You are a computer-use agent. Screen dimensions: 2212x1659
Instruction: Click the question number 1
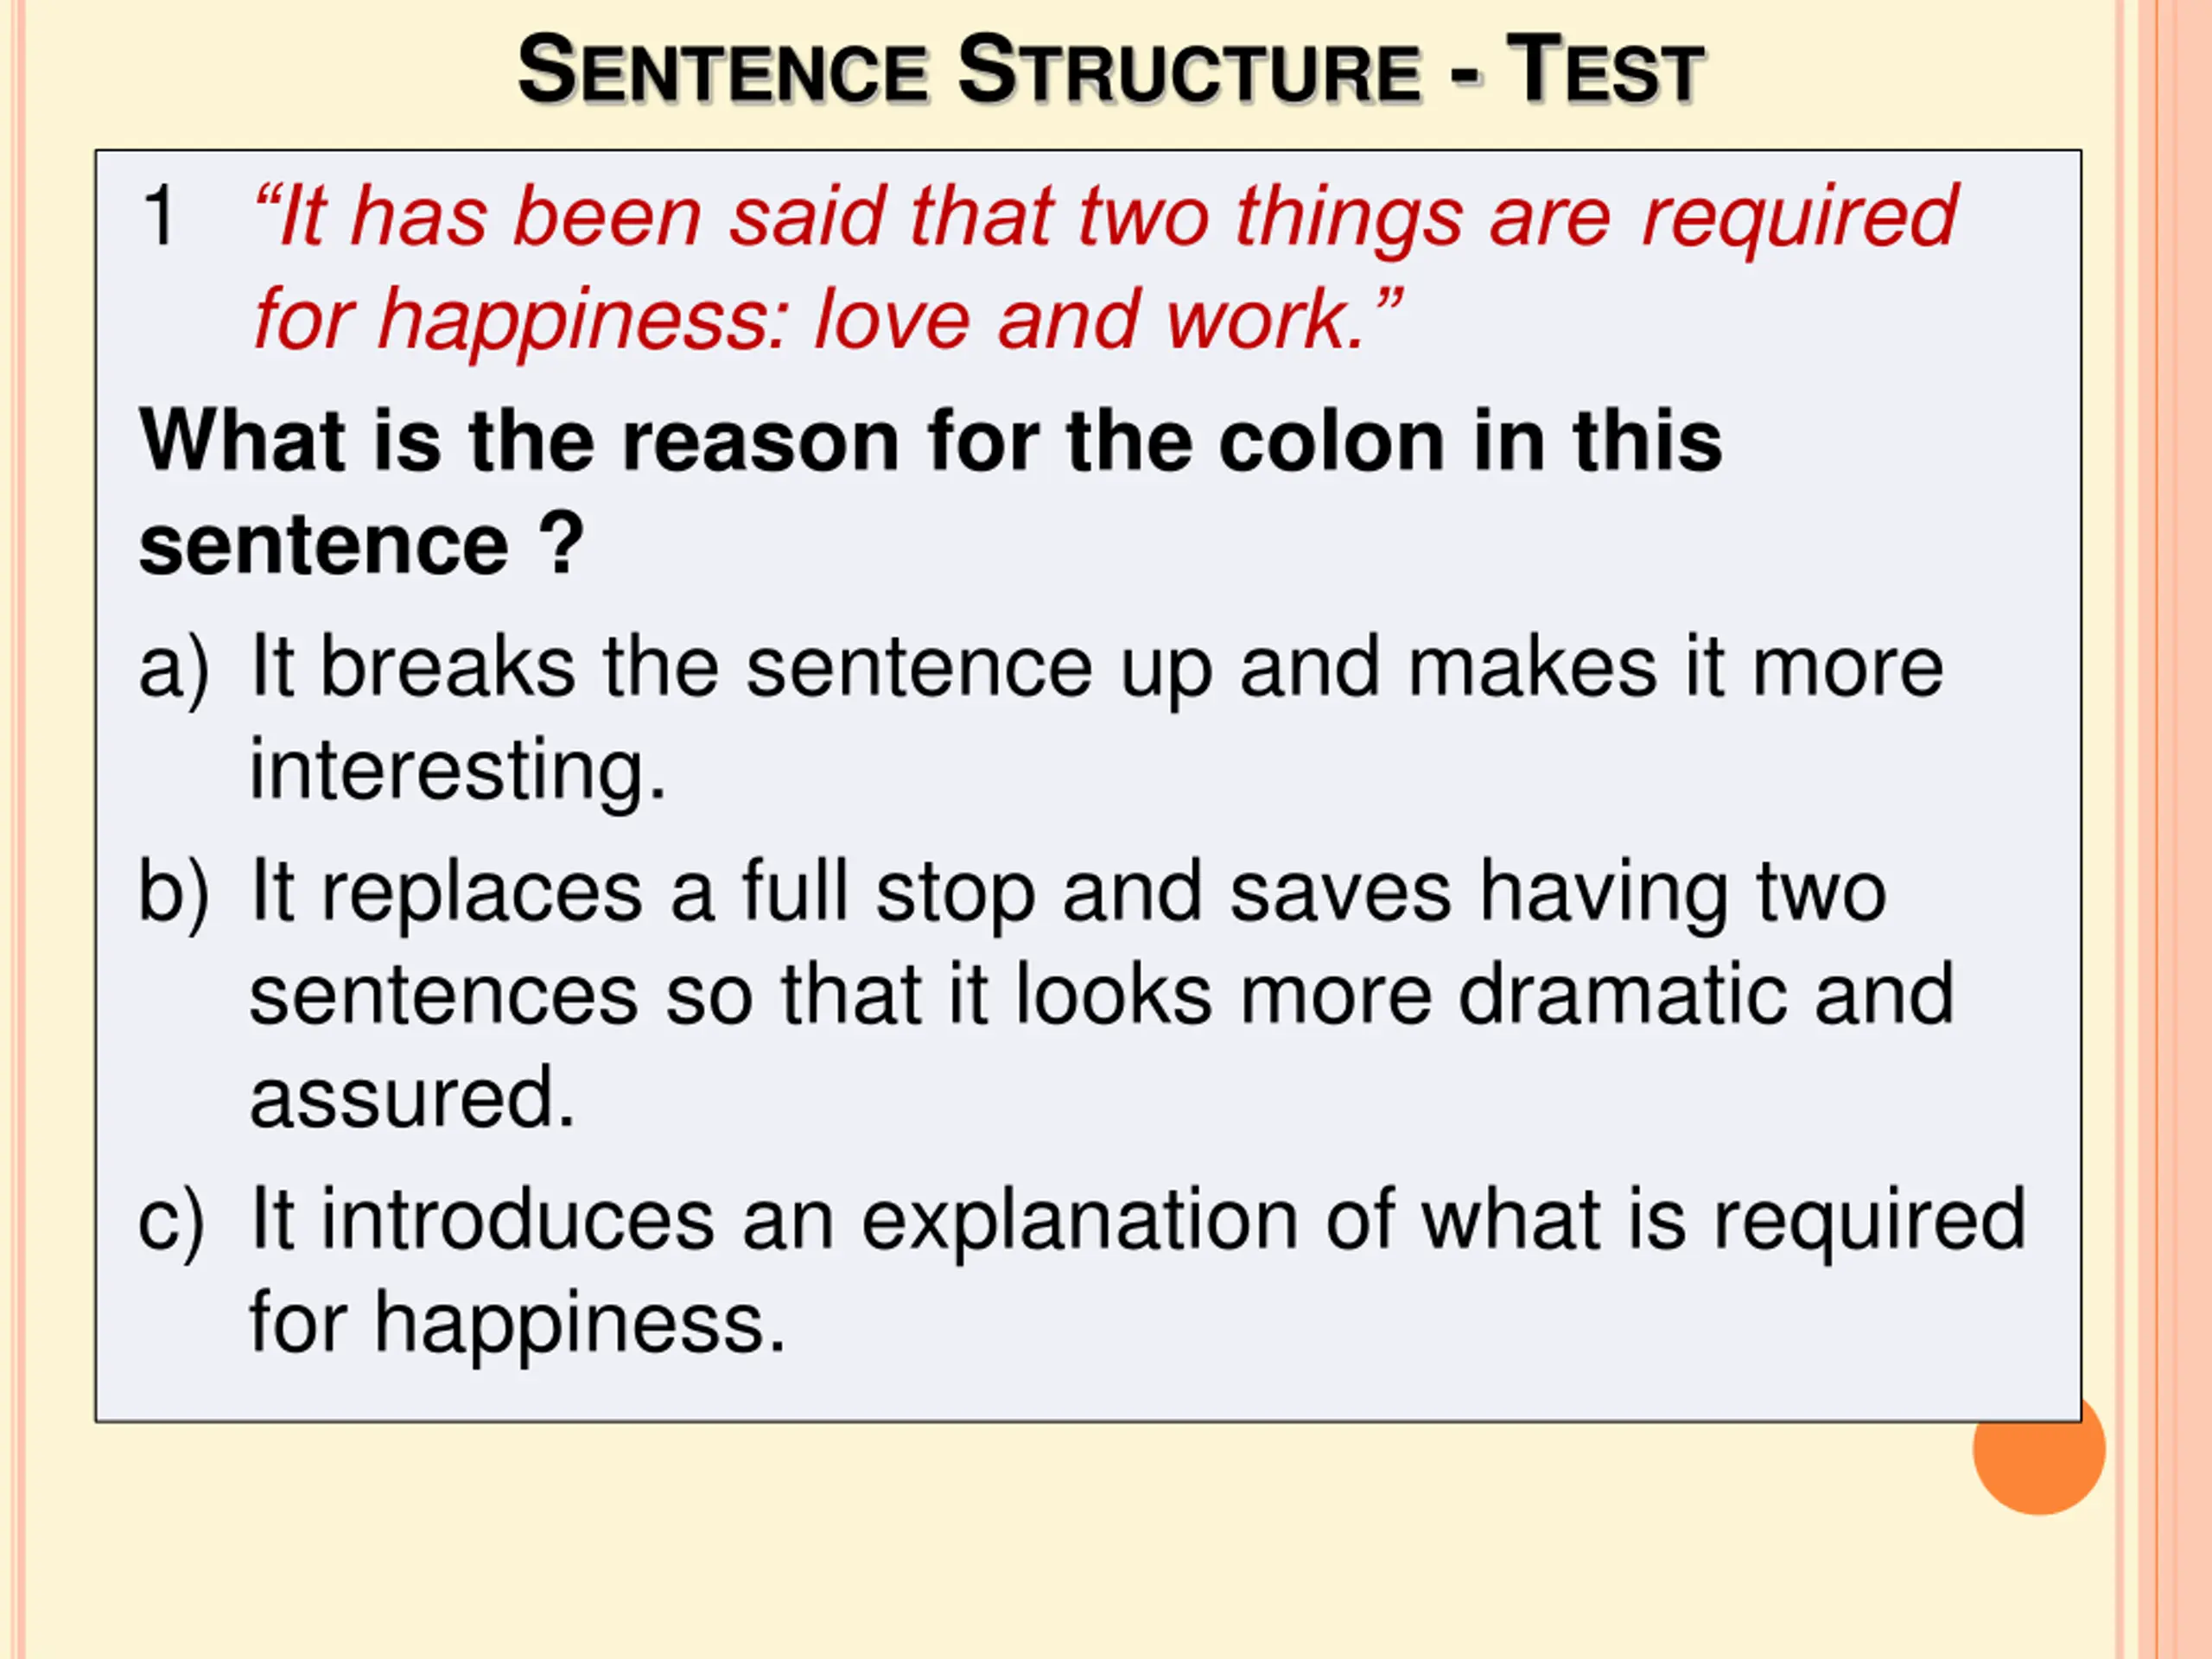160,216
